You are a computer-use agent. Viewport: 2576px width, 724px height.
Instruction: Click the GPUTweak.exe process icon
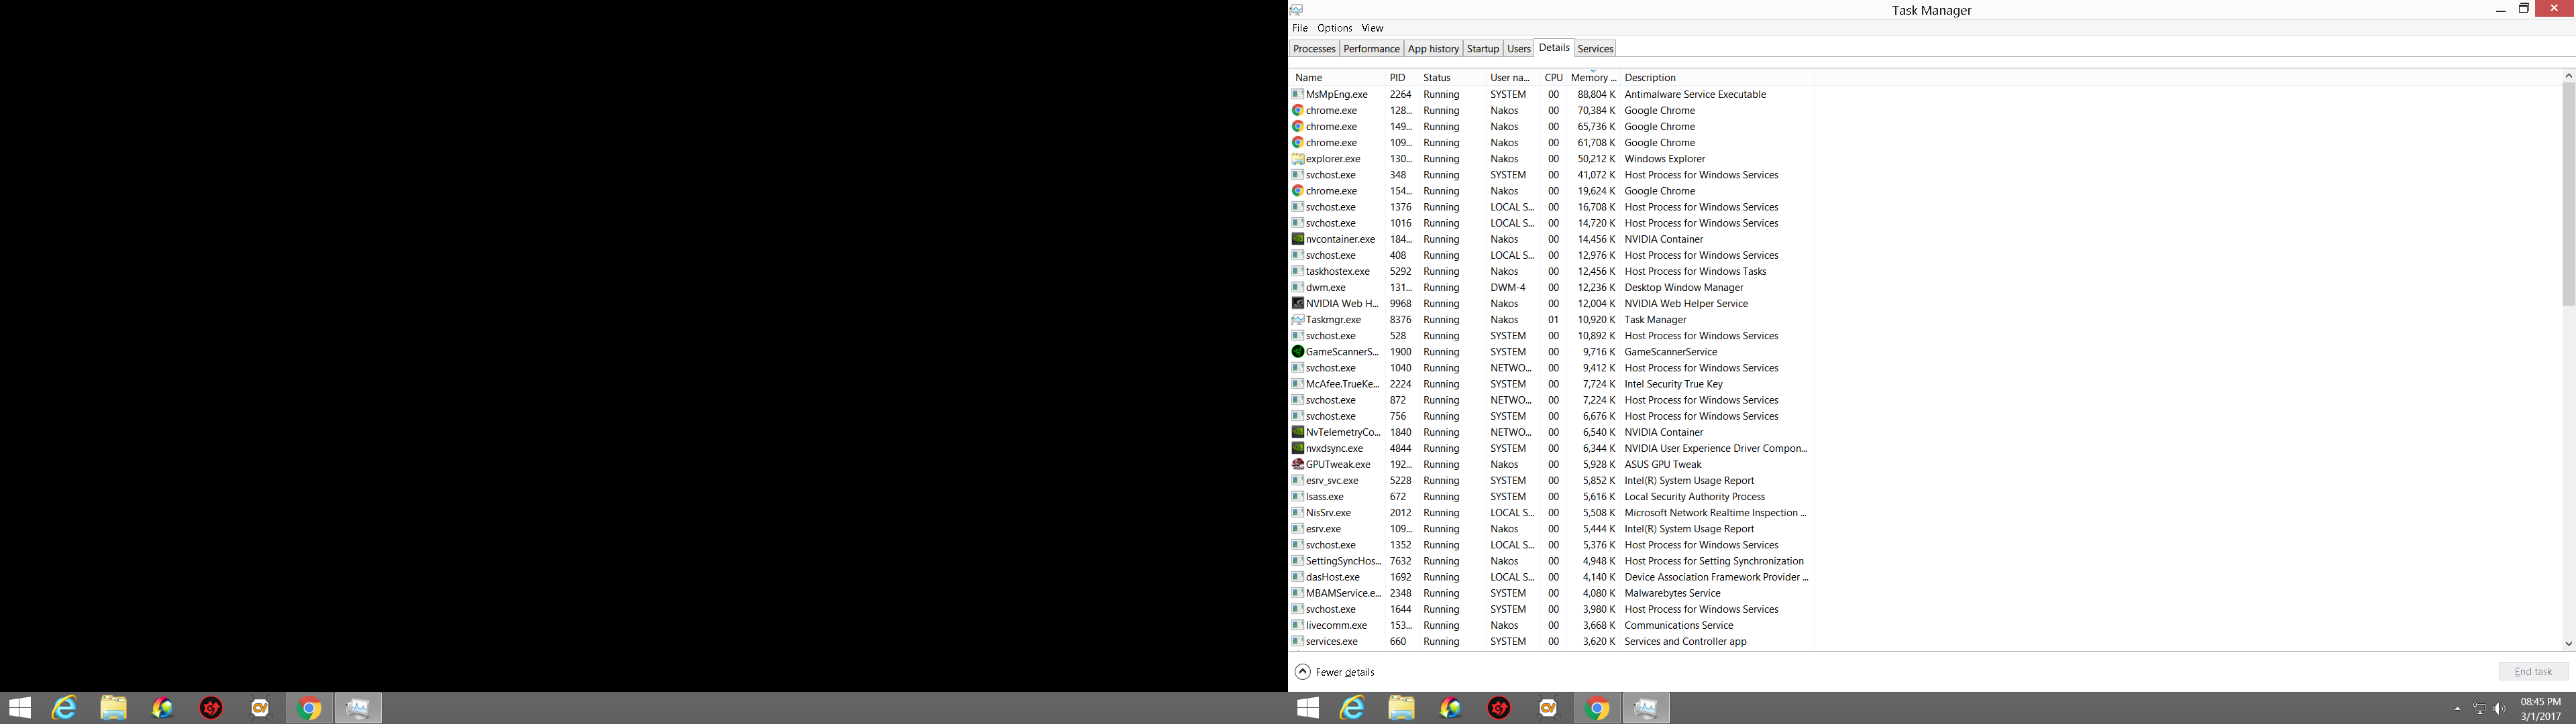1297,464
